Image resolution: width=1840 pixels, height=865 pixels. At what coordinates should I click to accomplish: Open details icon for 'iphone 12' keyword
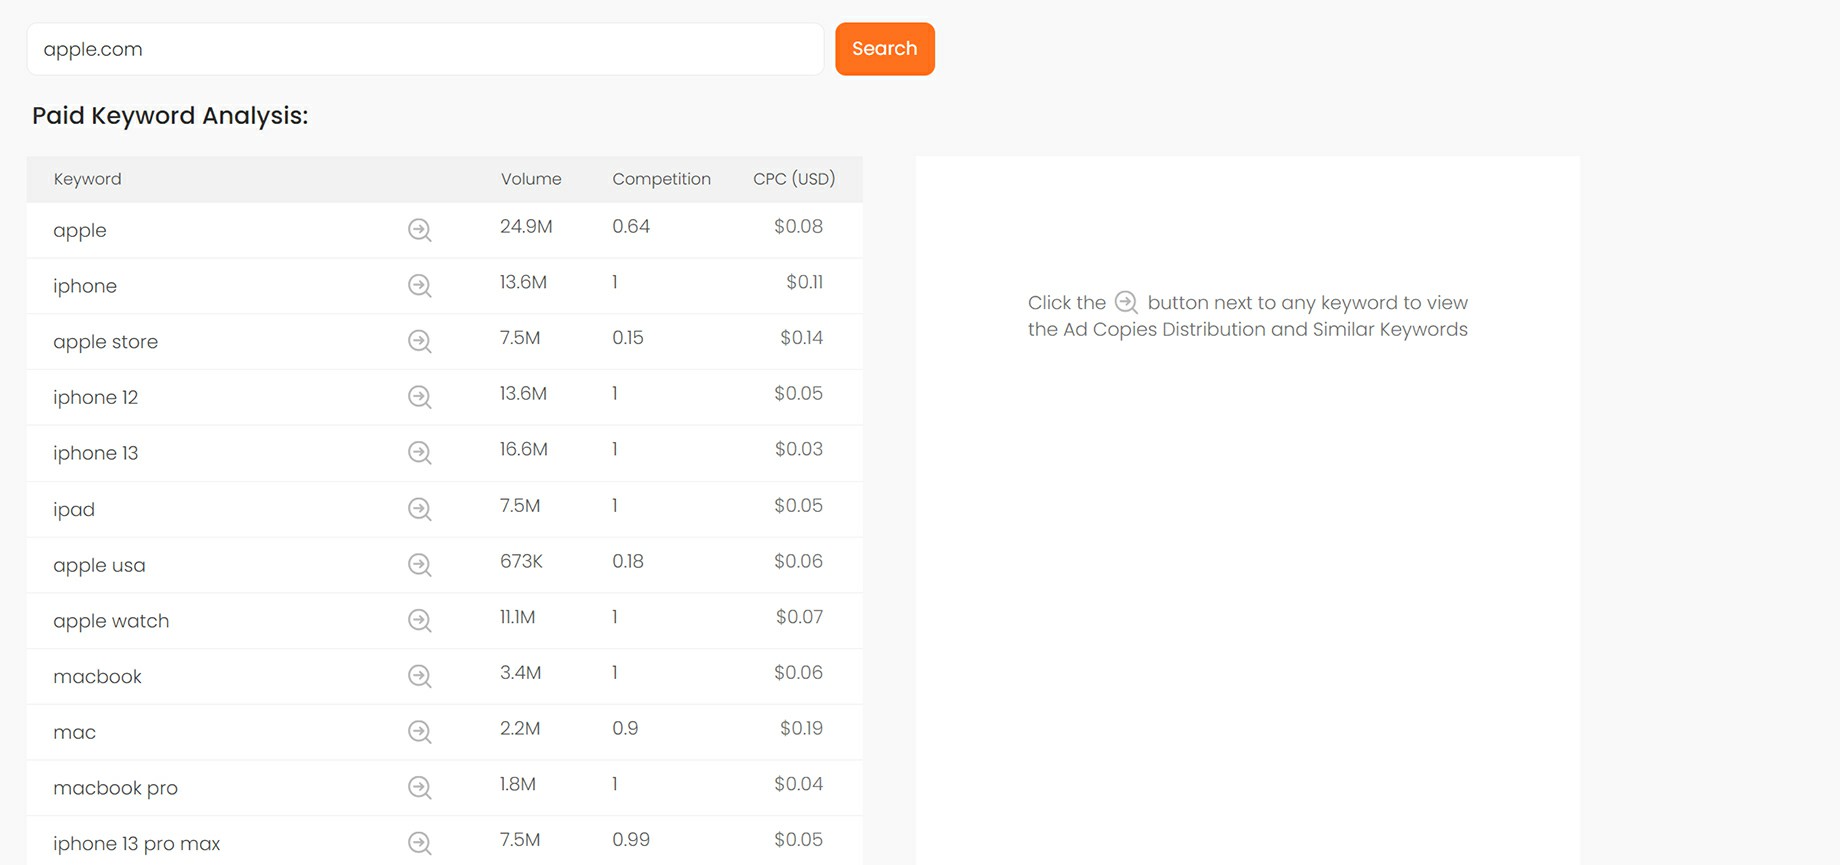click(420, 397)
